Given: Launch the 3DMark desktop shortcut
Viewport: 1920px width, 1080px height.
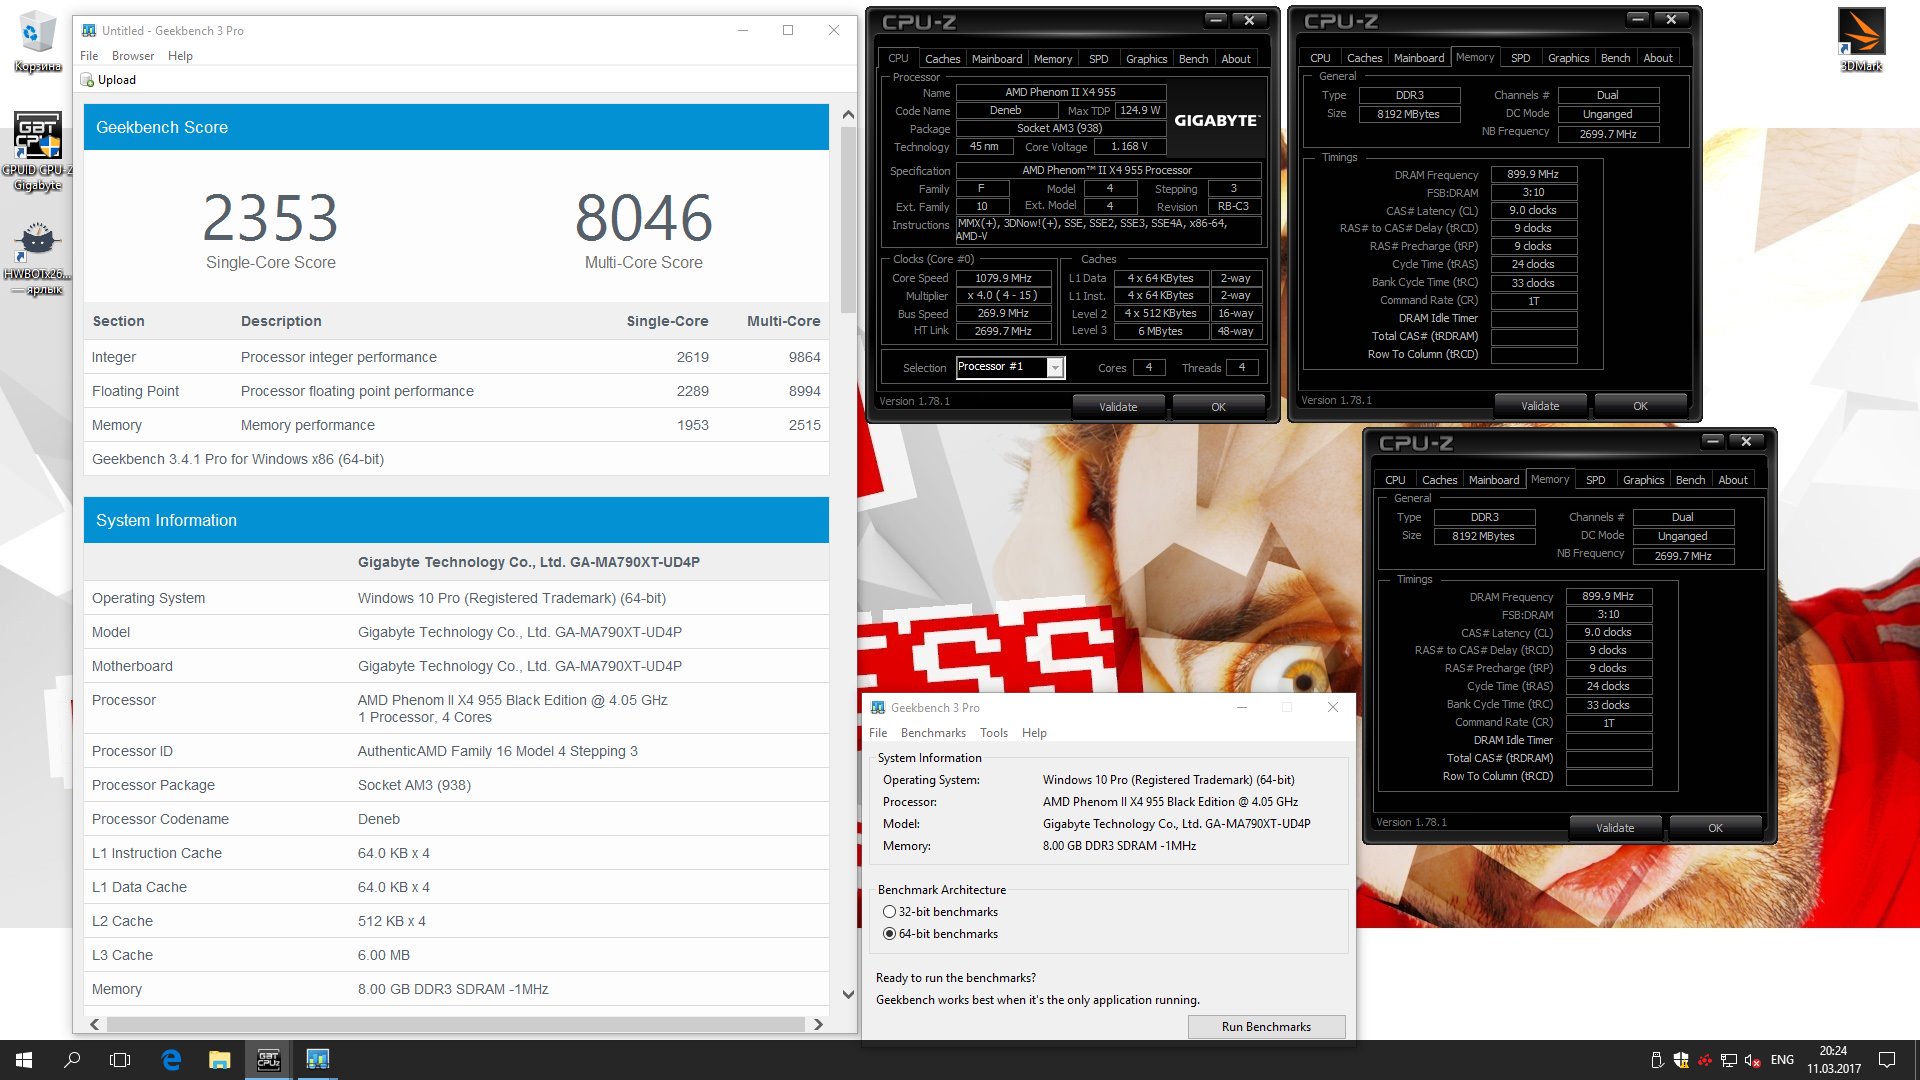Looking at the screenshot, I should tap(1861, 40).
